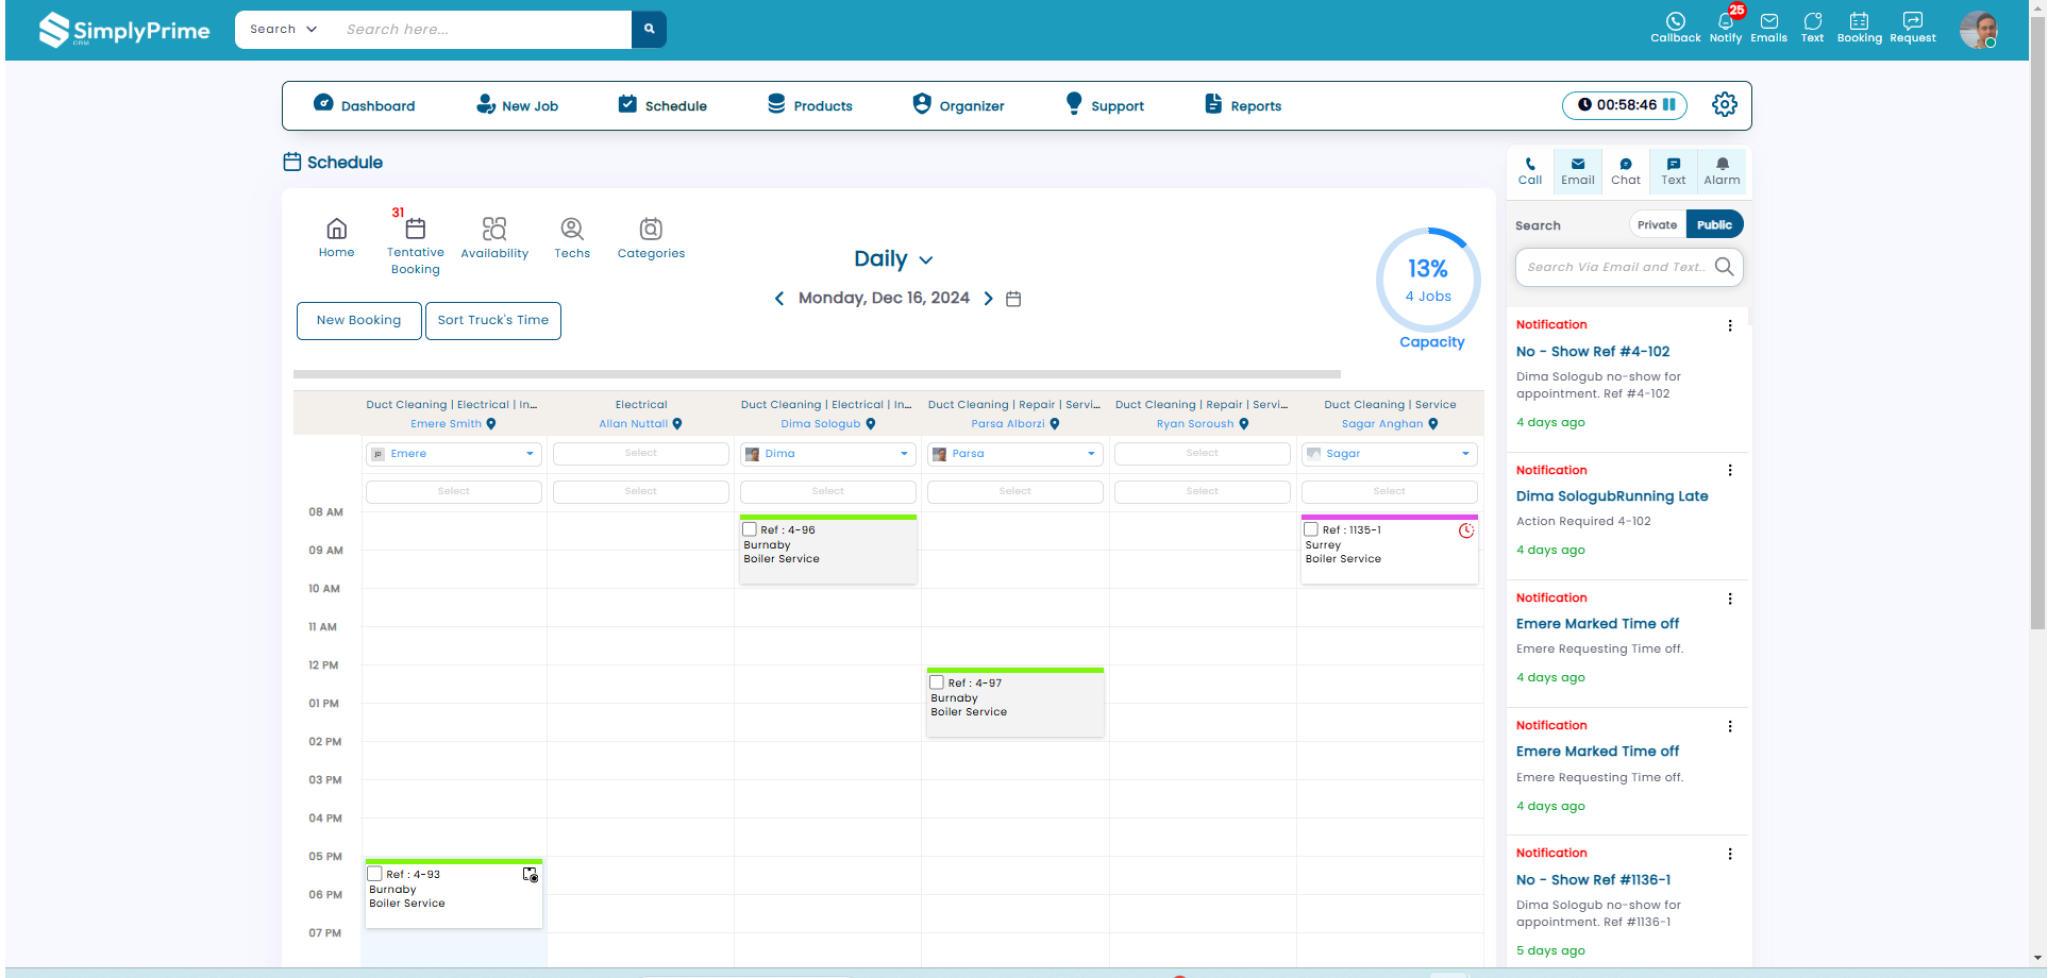Open the Callback phone icon
The image size is (2048, 978).
point(1675,22)
